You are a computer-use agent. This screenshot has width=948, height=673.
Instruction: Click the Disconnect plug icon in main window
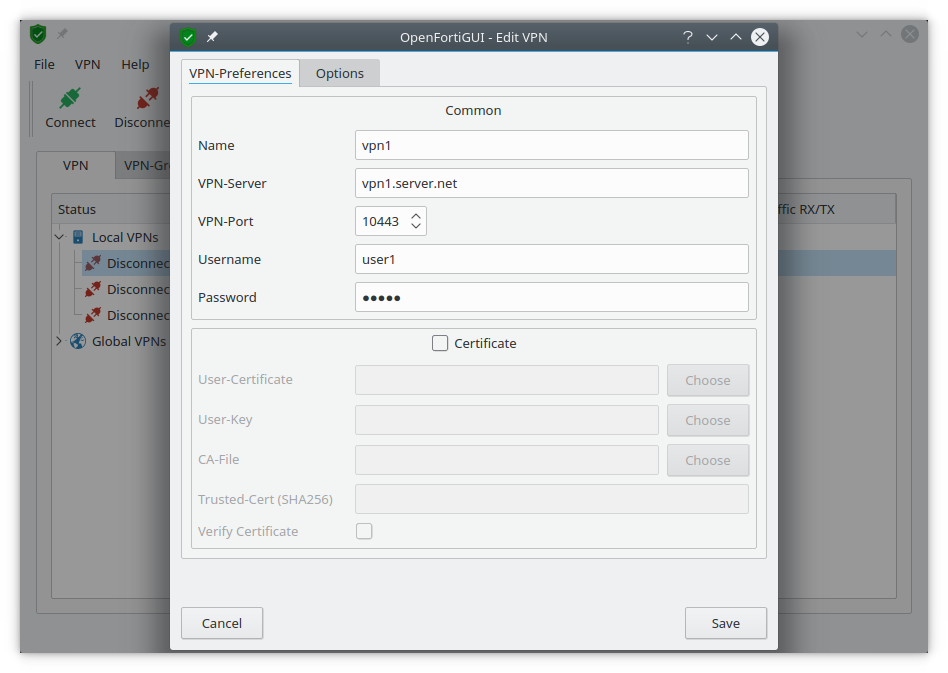click(148, 99)
